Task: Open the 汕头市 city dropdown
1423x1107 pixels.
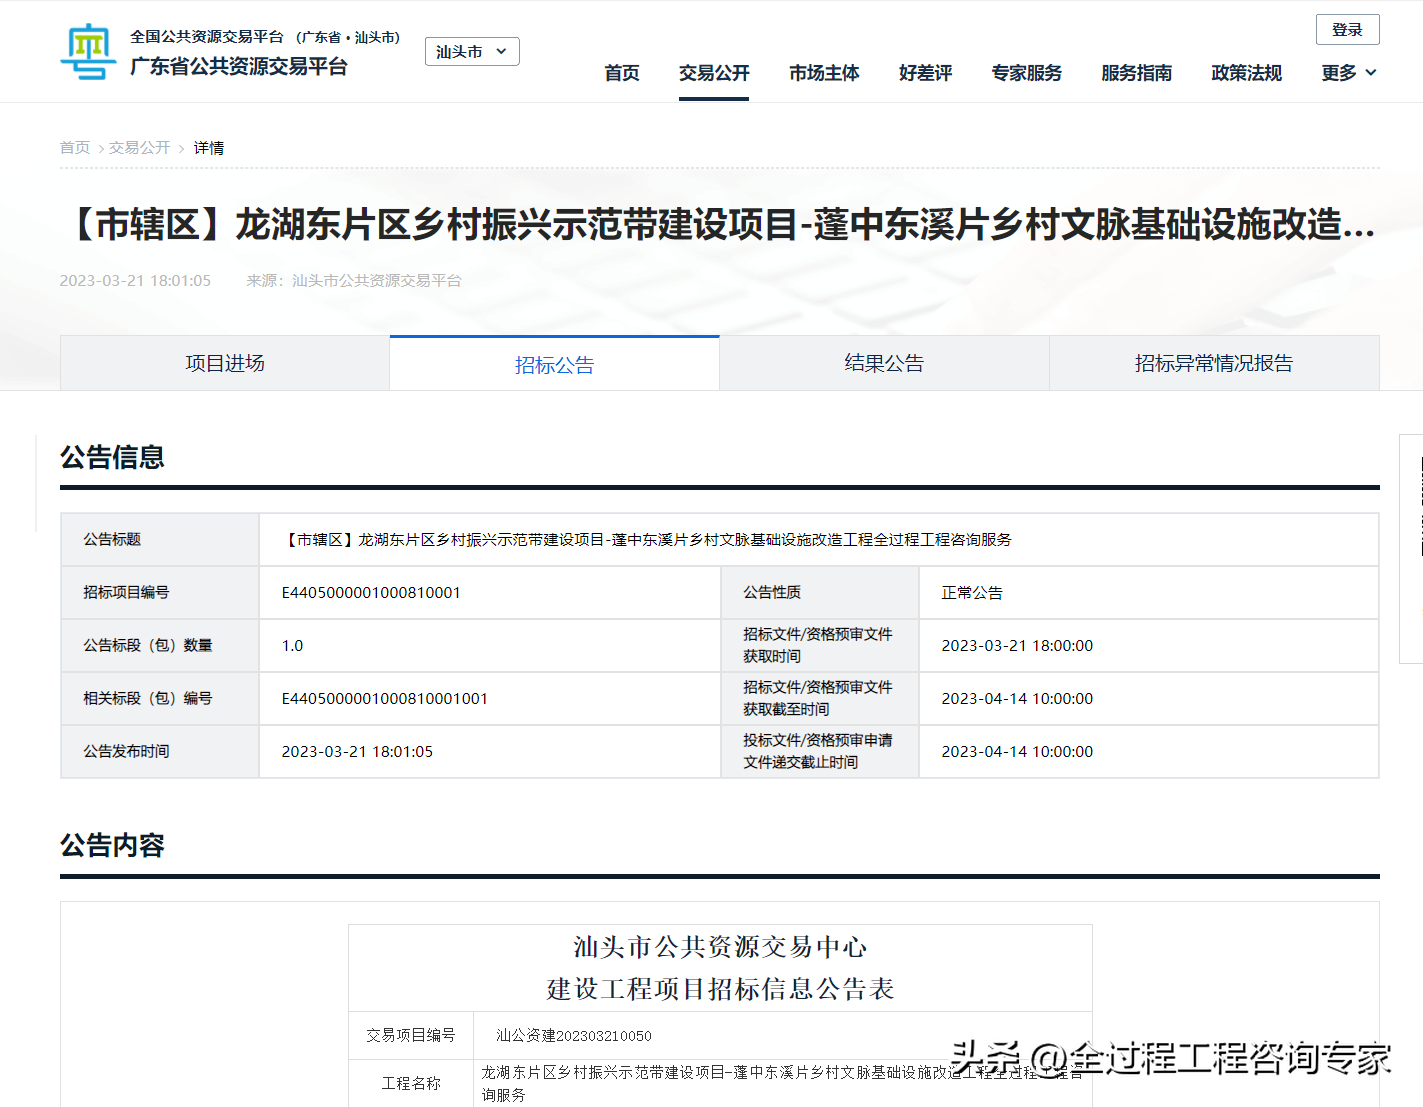Action: [x=472, y=52]
